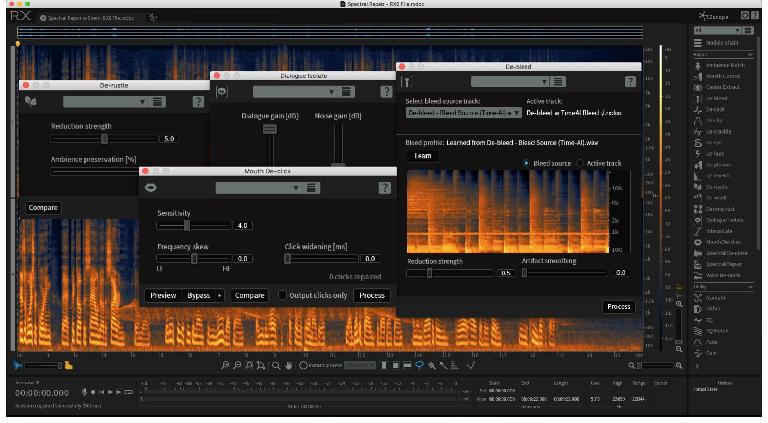Click Learn button in De-bleed
This screenshot has height=423, width=768.
423,156
